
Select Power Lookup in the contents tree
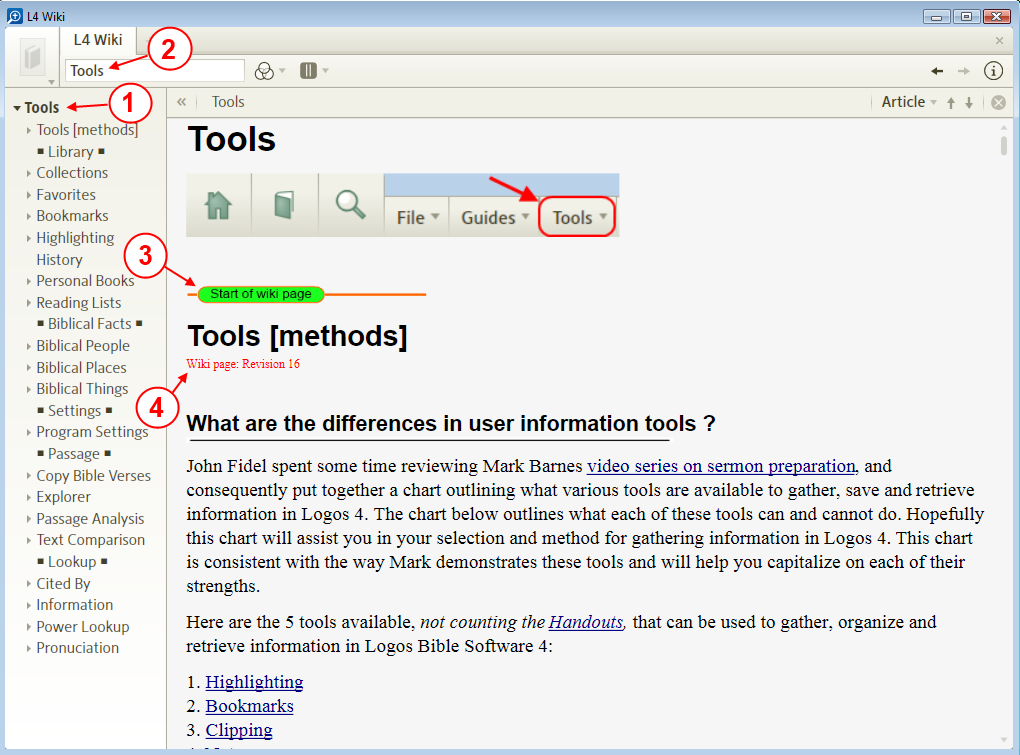(x=83, y=626)
